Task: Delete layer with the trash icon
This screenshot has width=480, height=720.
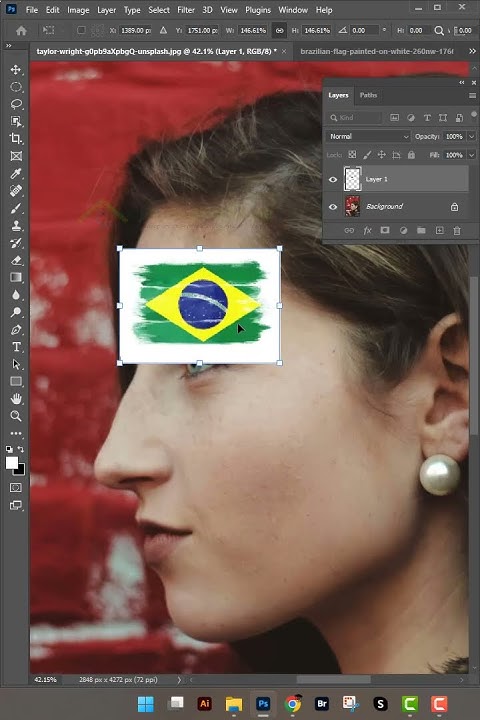Action: [457, 231]
